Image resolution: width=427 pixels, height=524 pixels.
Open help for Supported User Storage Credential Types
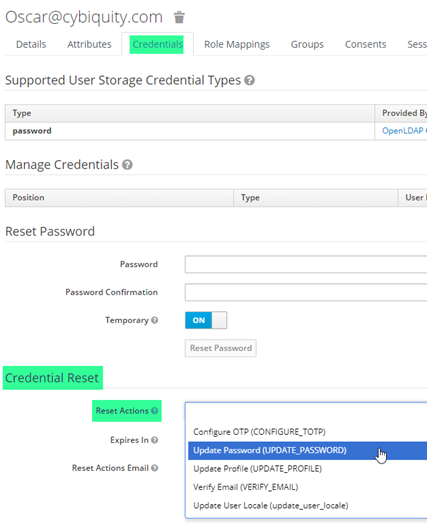(249, 80)
